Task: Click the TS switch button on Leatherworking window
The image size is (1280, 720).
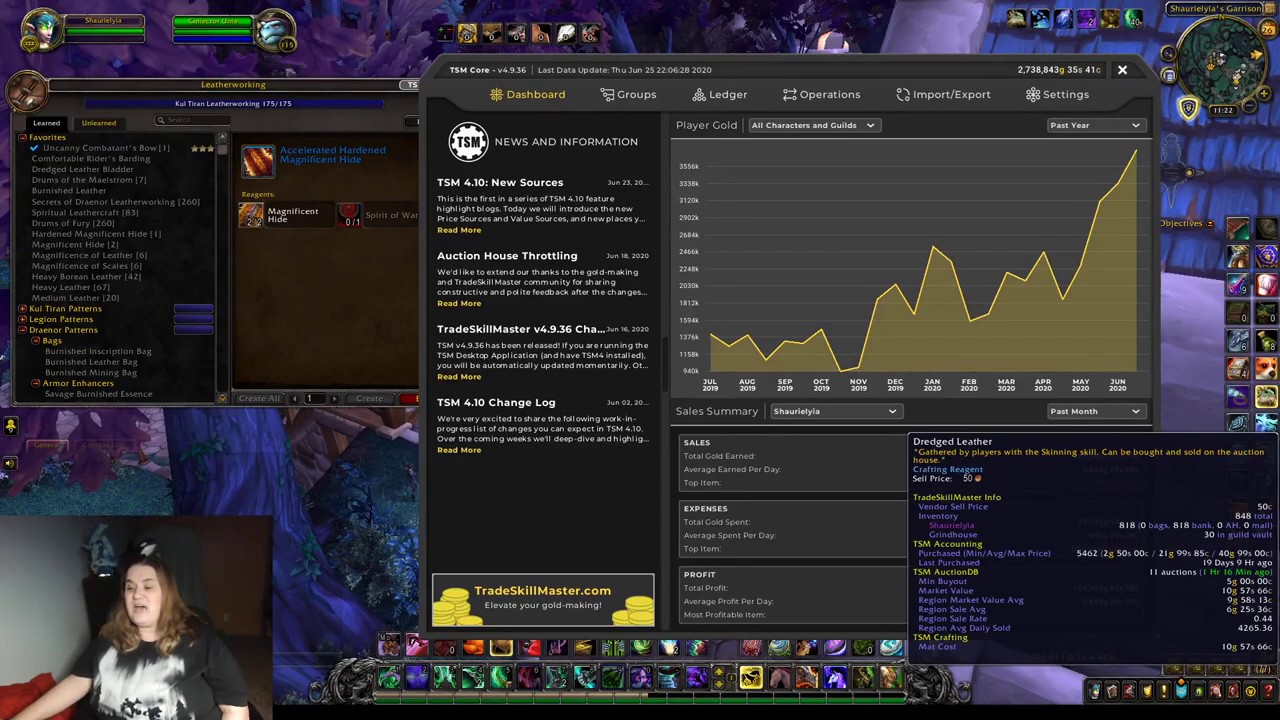Action: click(411, 85)
